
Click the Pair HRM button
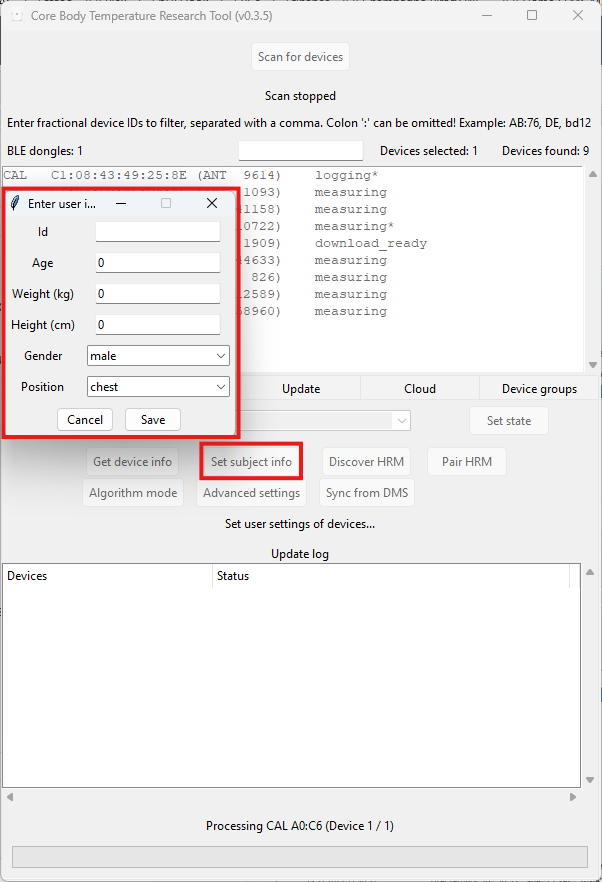point(467,462)
